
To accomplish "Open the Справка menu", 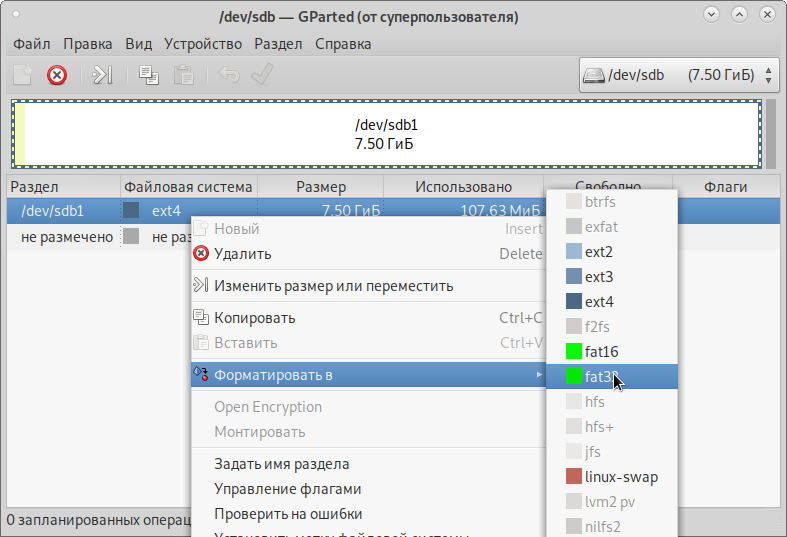I will [x=343, y=44].
